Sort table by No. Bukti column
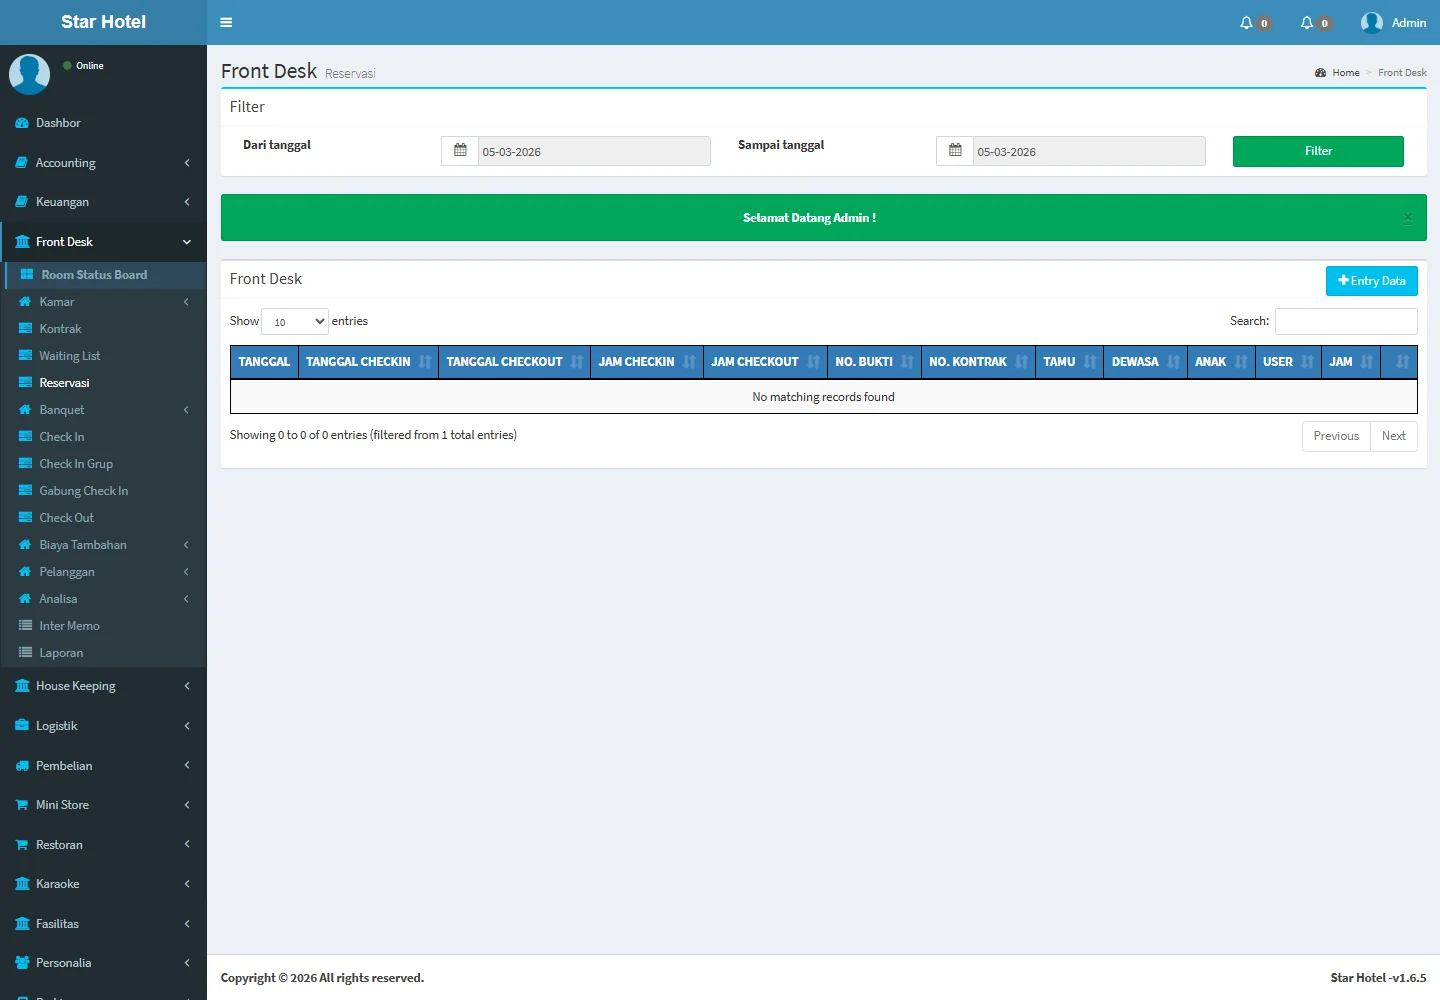 click(907, 362)
